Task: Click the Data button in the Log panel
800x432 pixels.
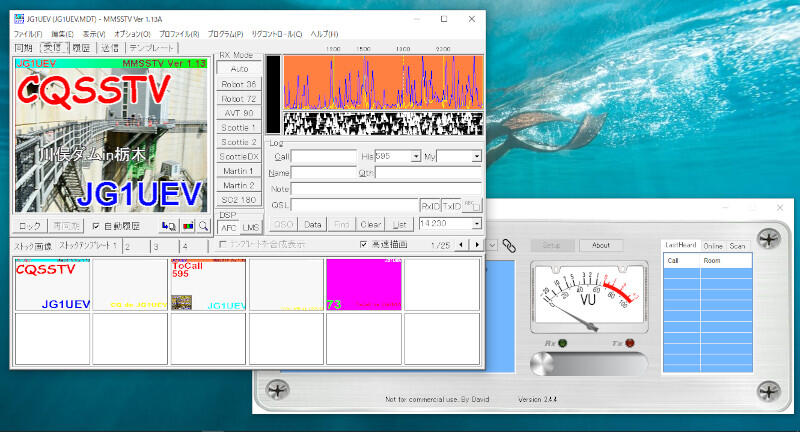Action: pos(313,224)
